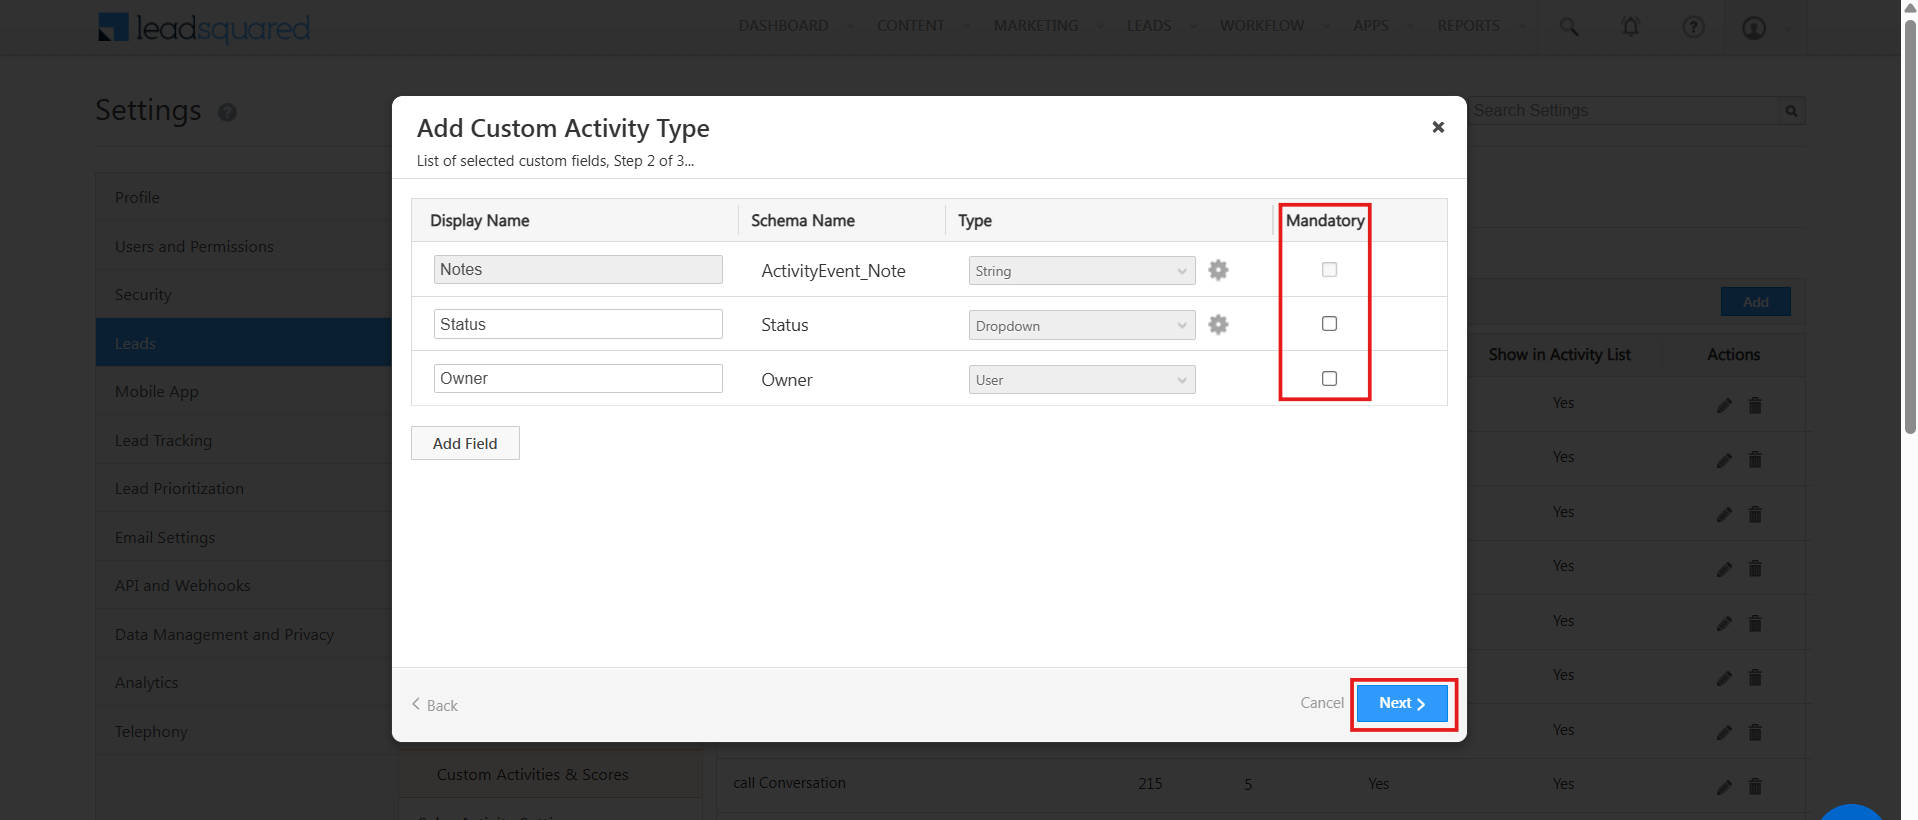Screen dimensions: 1918x820
Task: Expand the REPORTS menu
Action: point(1481,26)
